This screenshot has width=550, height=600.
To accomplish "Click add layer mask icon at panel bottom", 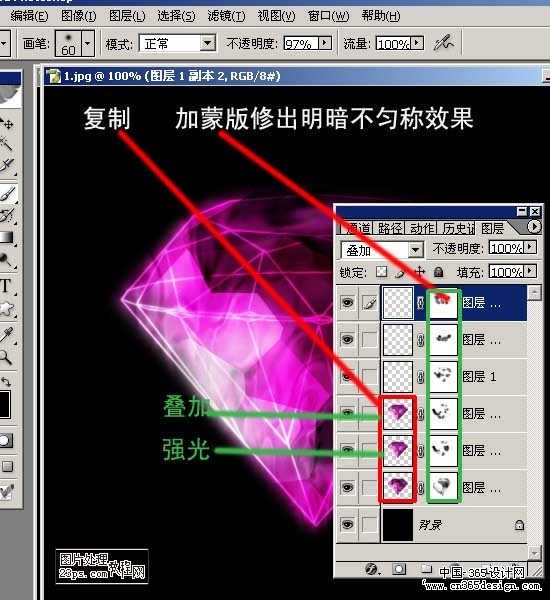I will [x=399, y=569].
